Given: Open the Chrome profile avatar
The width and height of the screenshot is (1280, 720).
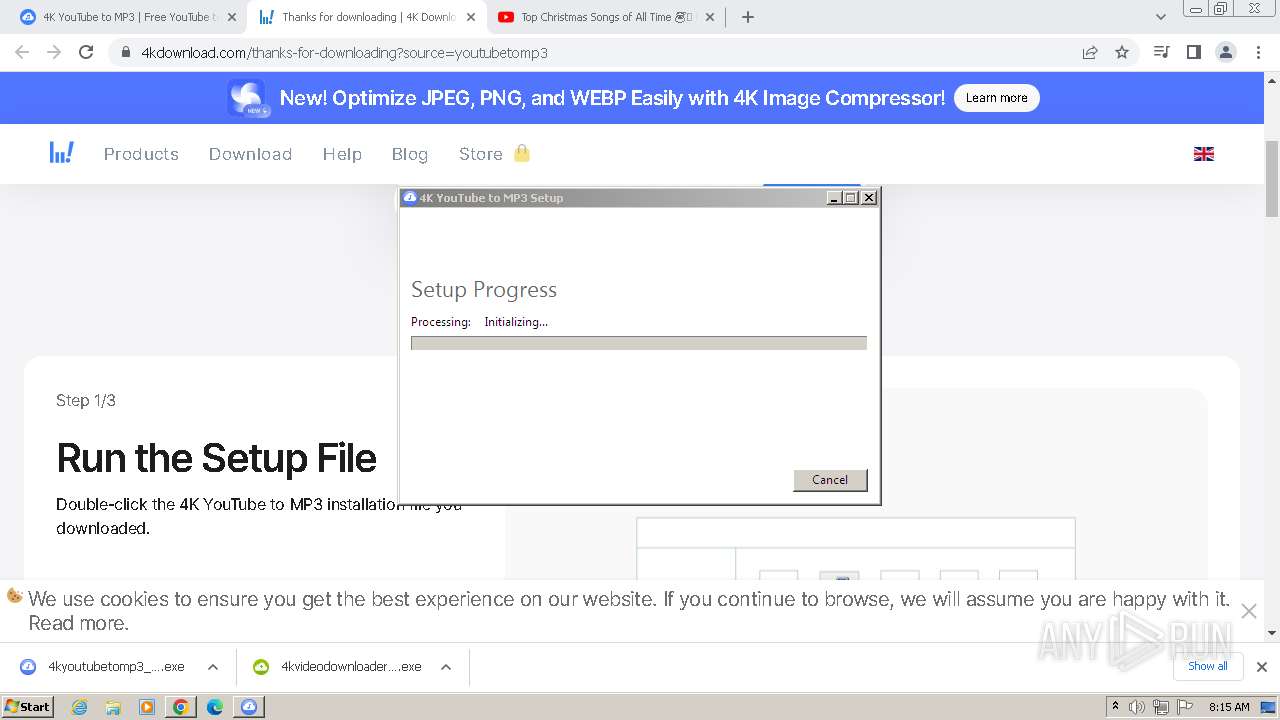Looking at the screenshot, I should (1225, 52).
